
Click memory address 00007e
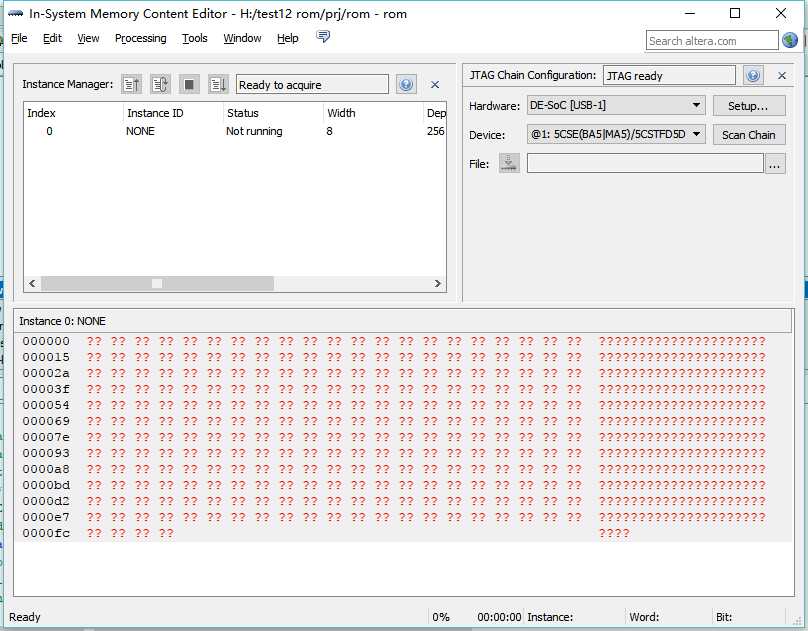coord(46,437)
